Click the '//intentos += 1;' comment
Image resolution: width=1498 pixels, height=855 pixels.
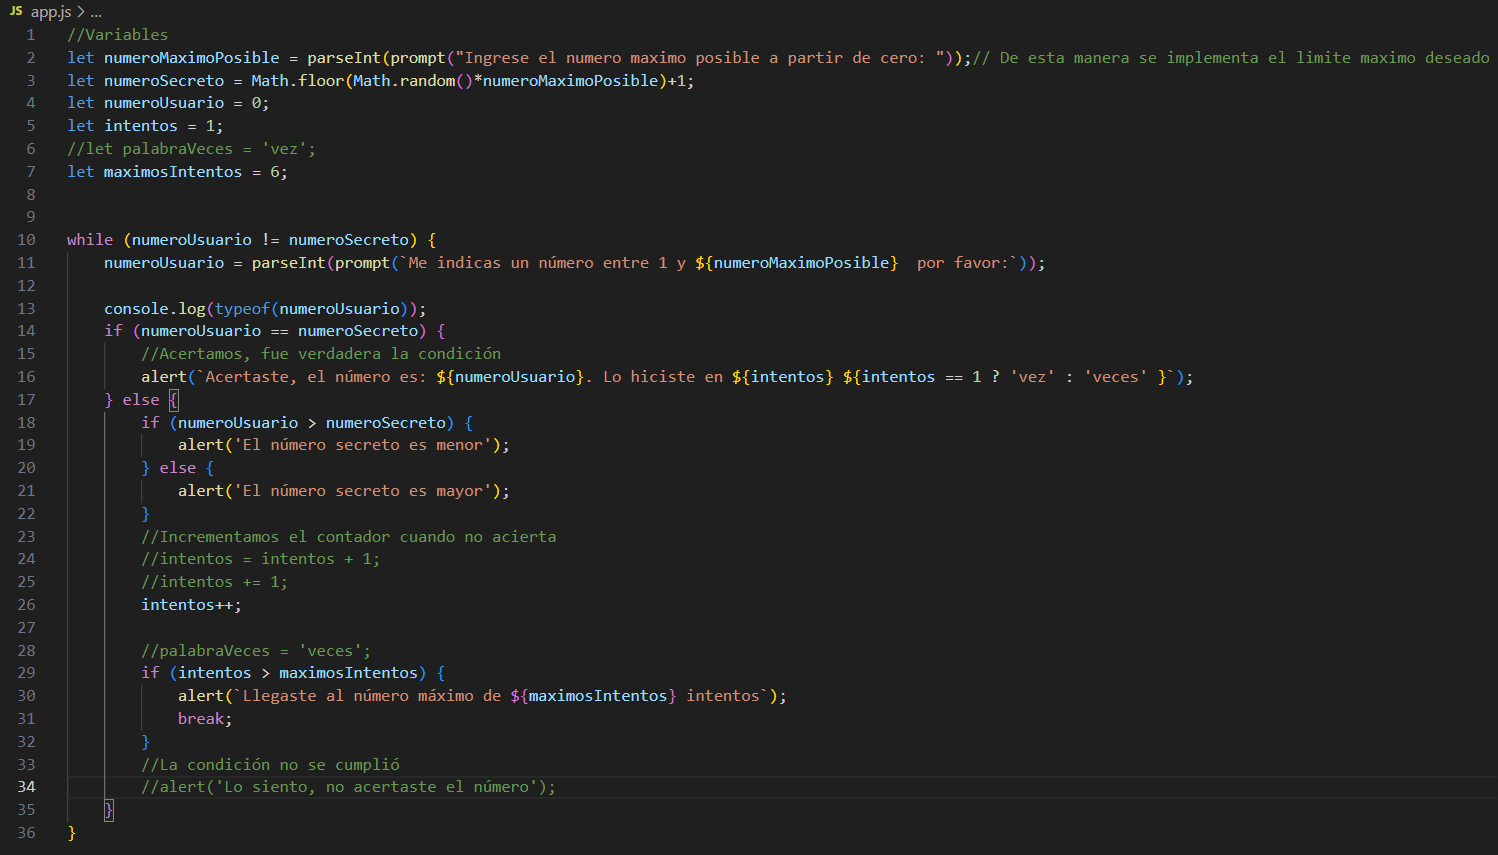[x=214, y=582]
